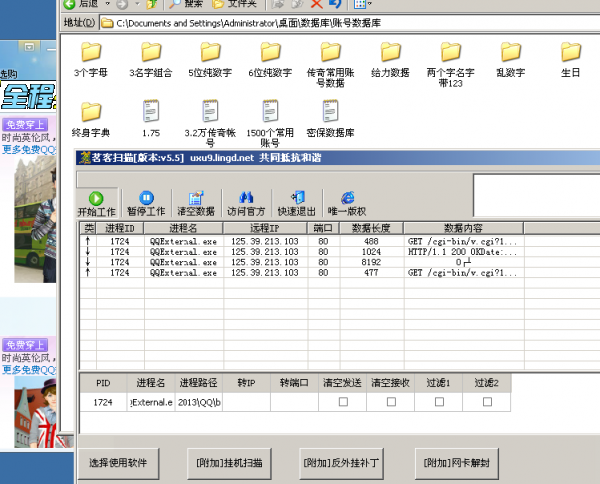The width and height of the screenshot is (600, 484).
Task: Select the 两个字名字带123 folder
Action: coord(450,64)
